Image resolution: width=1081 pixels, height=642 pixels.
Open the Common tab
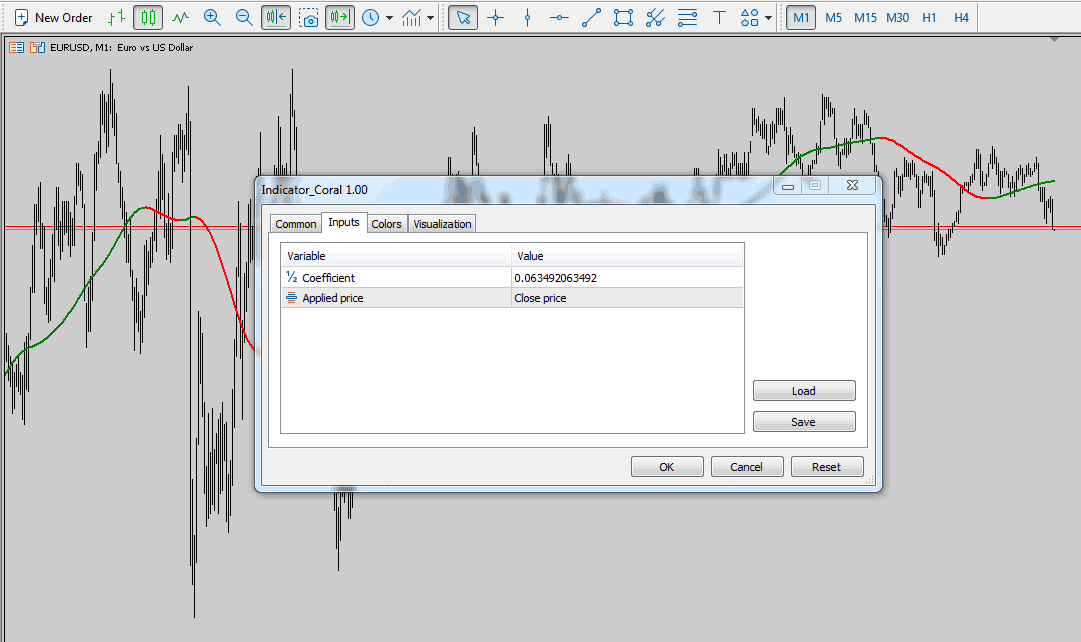(296, 224)
